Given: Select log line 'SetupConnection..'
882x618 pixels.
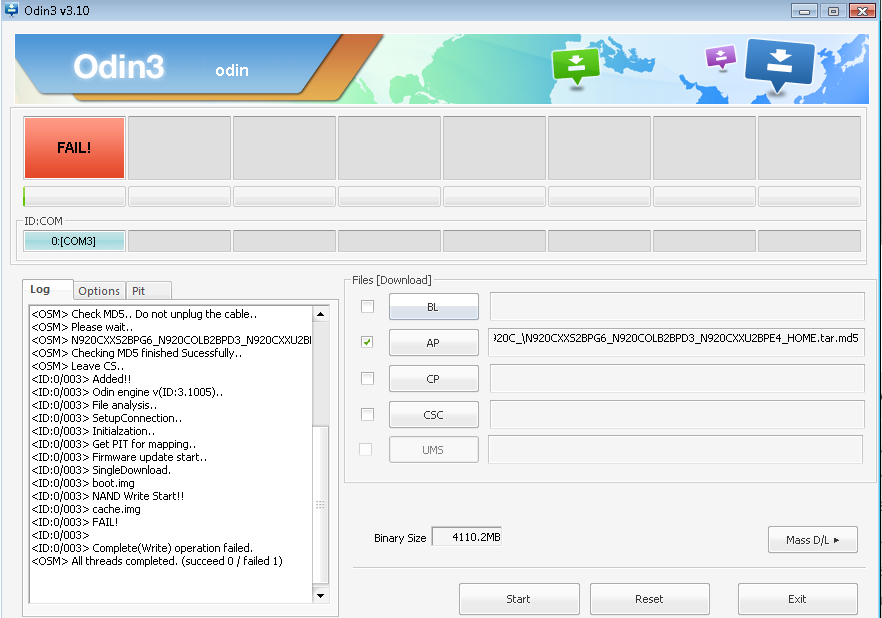Looking at the screenshot, I should click(107, 418).
